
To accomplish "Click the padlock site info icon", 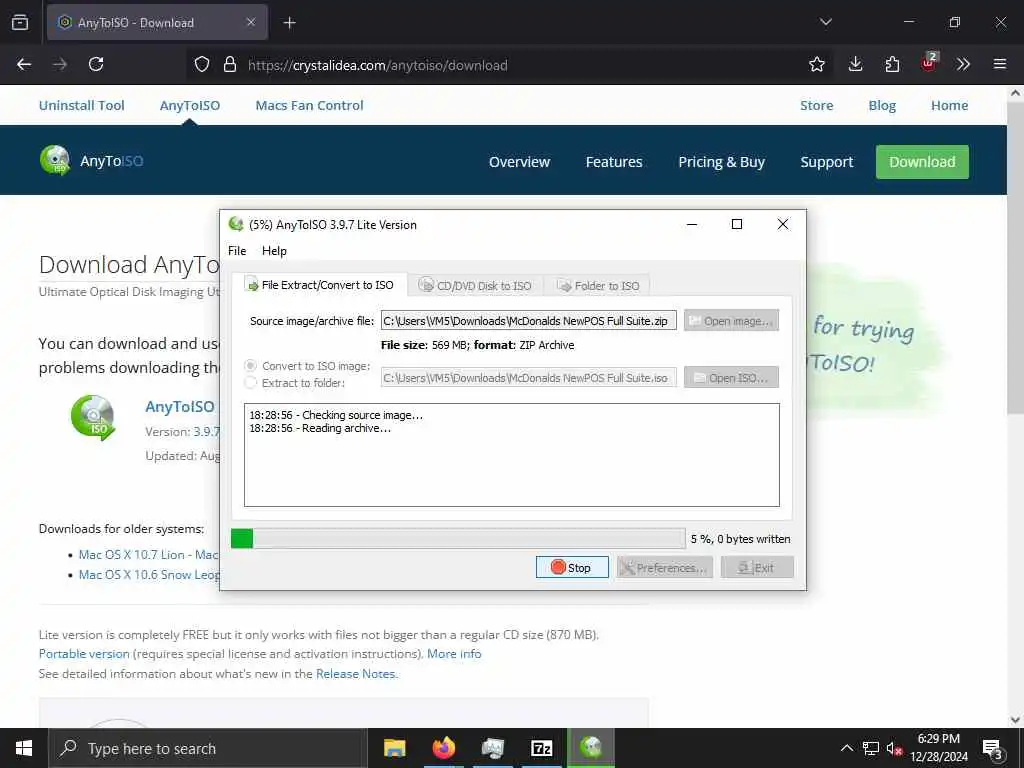I will tap(229, 64).
